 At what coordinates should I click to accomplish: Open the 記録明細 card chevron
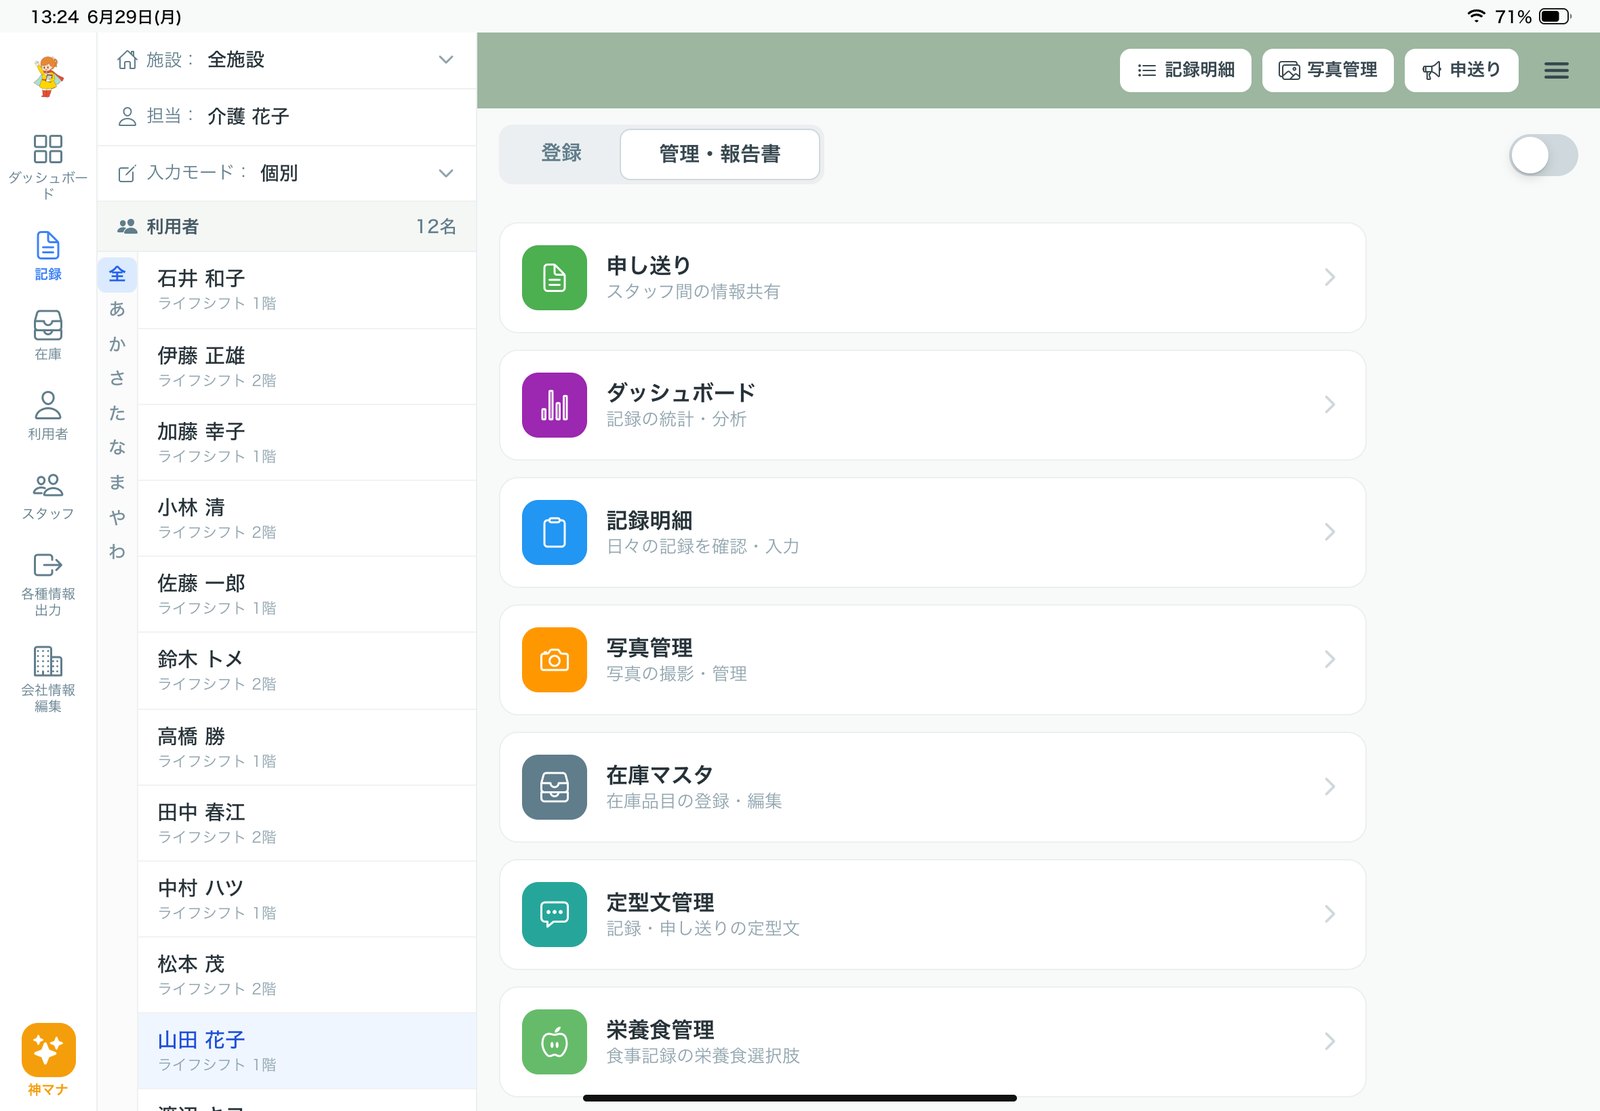coord(1330,532)
